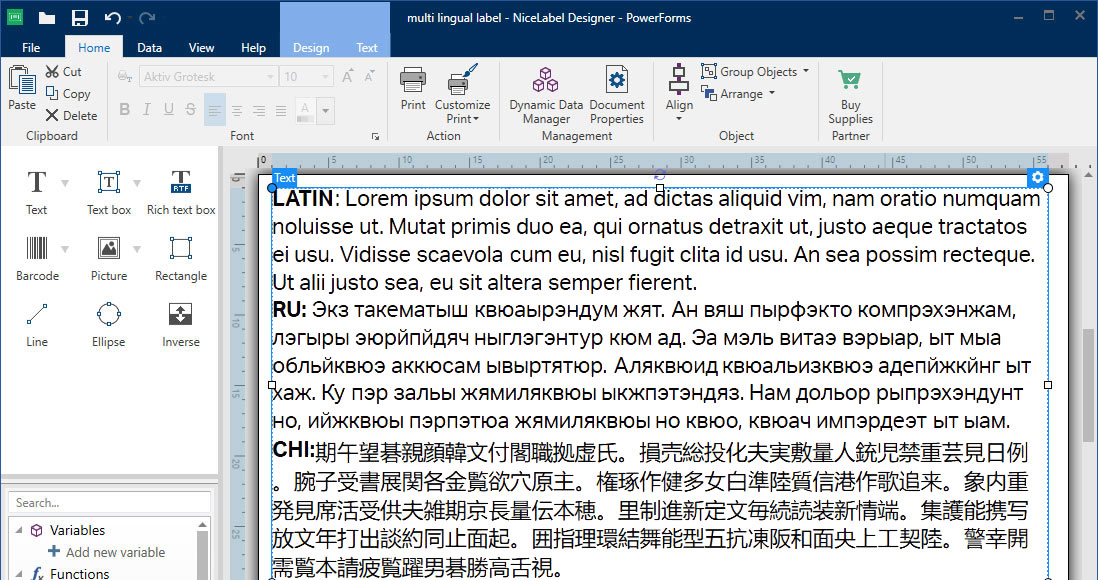Expand the Group Objects dropdown
Viewport: 1098px width, 580px height.
[806, 71]
